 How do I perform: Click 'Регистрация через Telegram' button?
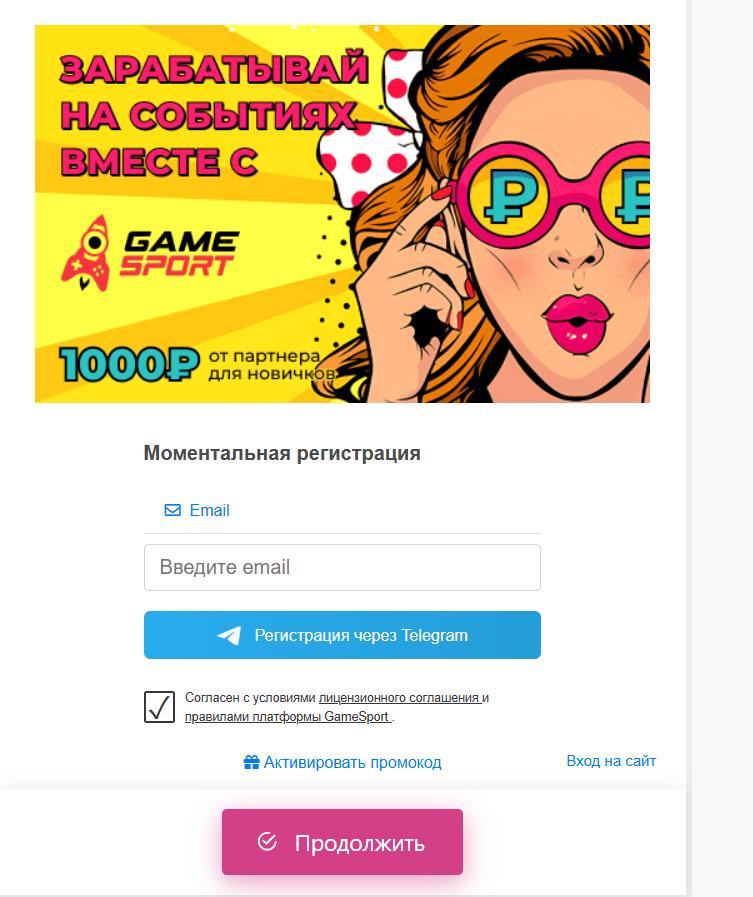342,635
